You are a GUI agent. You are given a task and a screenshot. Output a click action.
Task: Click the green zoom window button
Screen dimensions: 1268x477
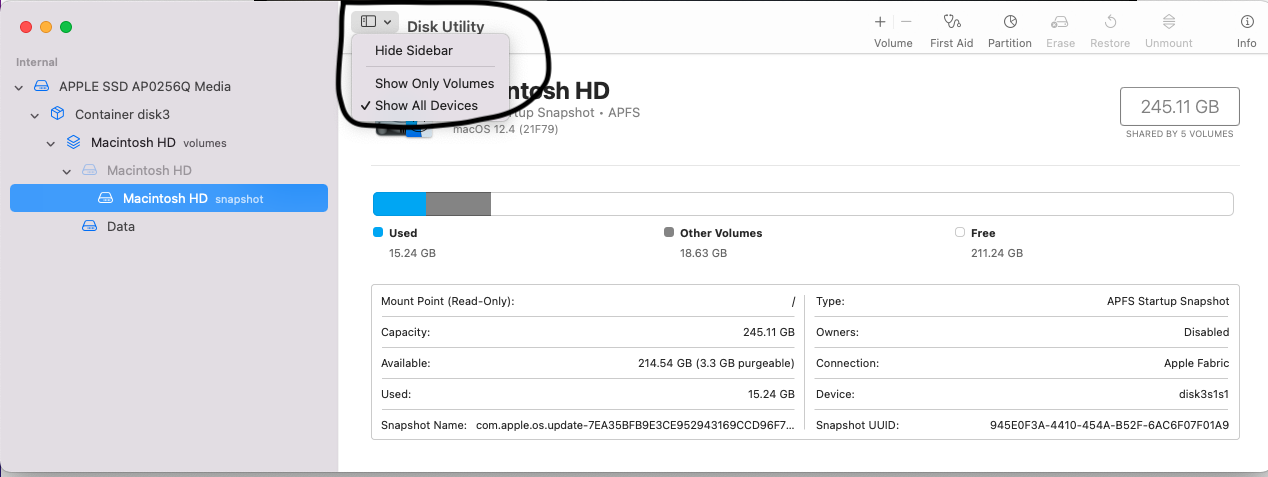point(66,27)
